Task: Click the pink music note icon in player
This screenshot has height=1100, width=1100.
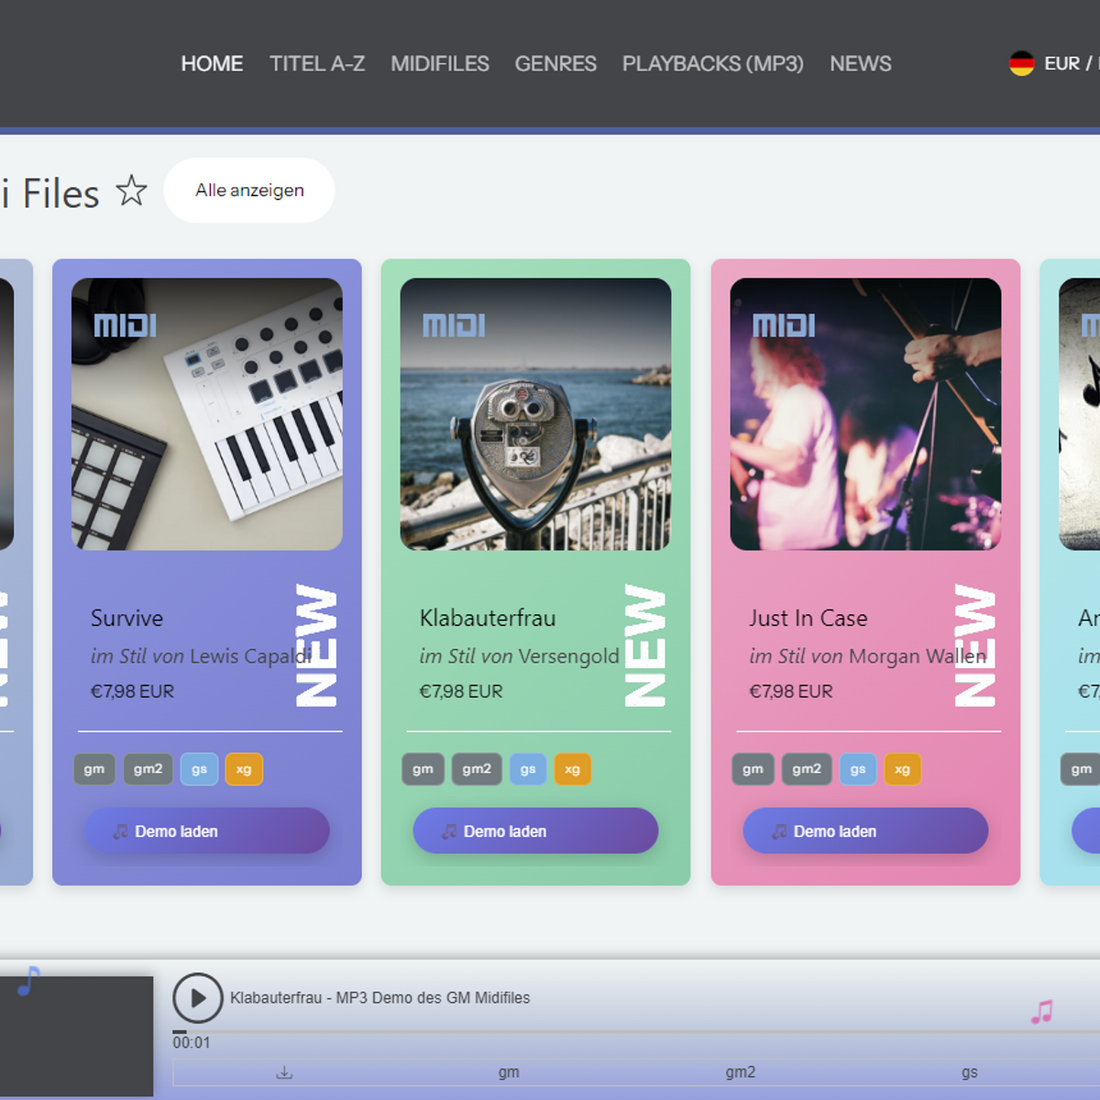Action: tap(1041, 1012)
